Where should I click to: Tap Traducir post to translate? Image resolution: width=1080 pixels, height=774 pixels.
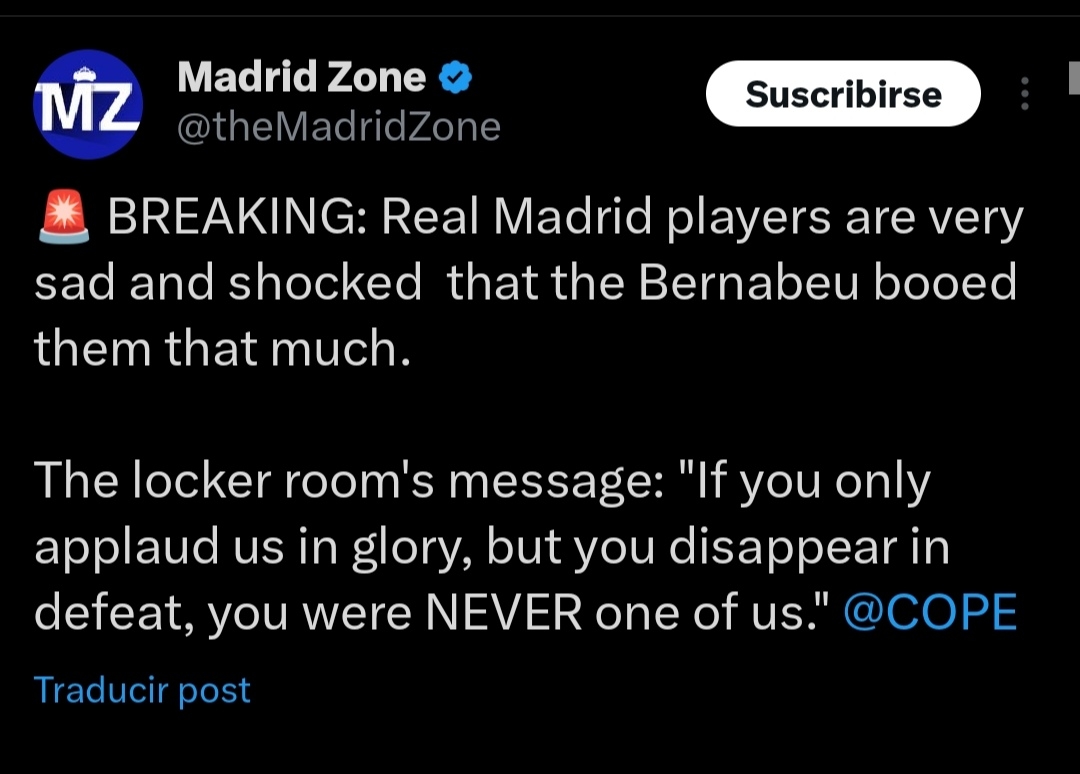pos(142,690)
